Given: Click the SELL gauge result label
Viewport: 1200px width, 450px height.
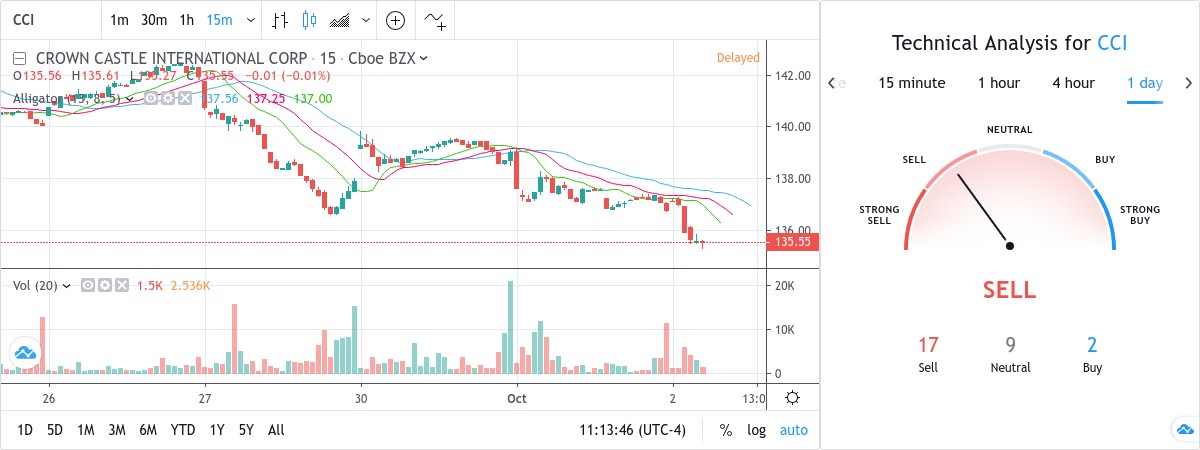Looking at the screenshot, I should (1009, 290).
